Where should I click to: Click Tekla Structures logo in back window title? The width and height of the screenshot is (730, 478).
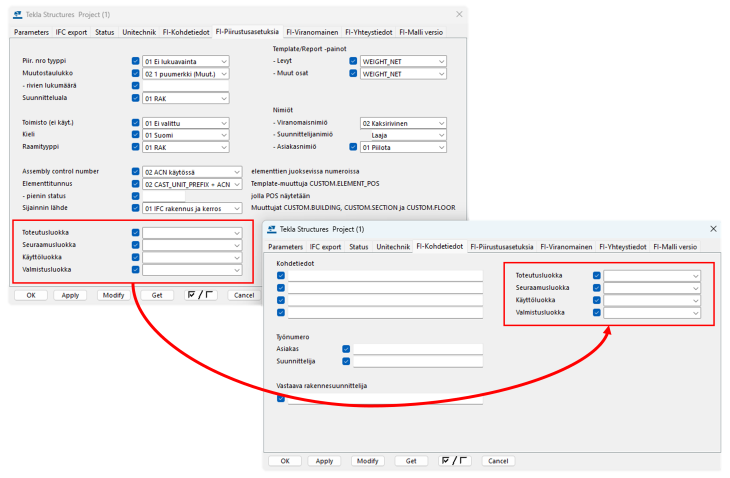pyautogui.click(x=18, y=15)
